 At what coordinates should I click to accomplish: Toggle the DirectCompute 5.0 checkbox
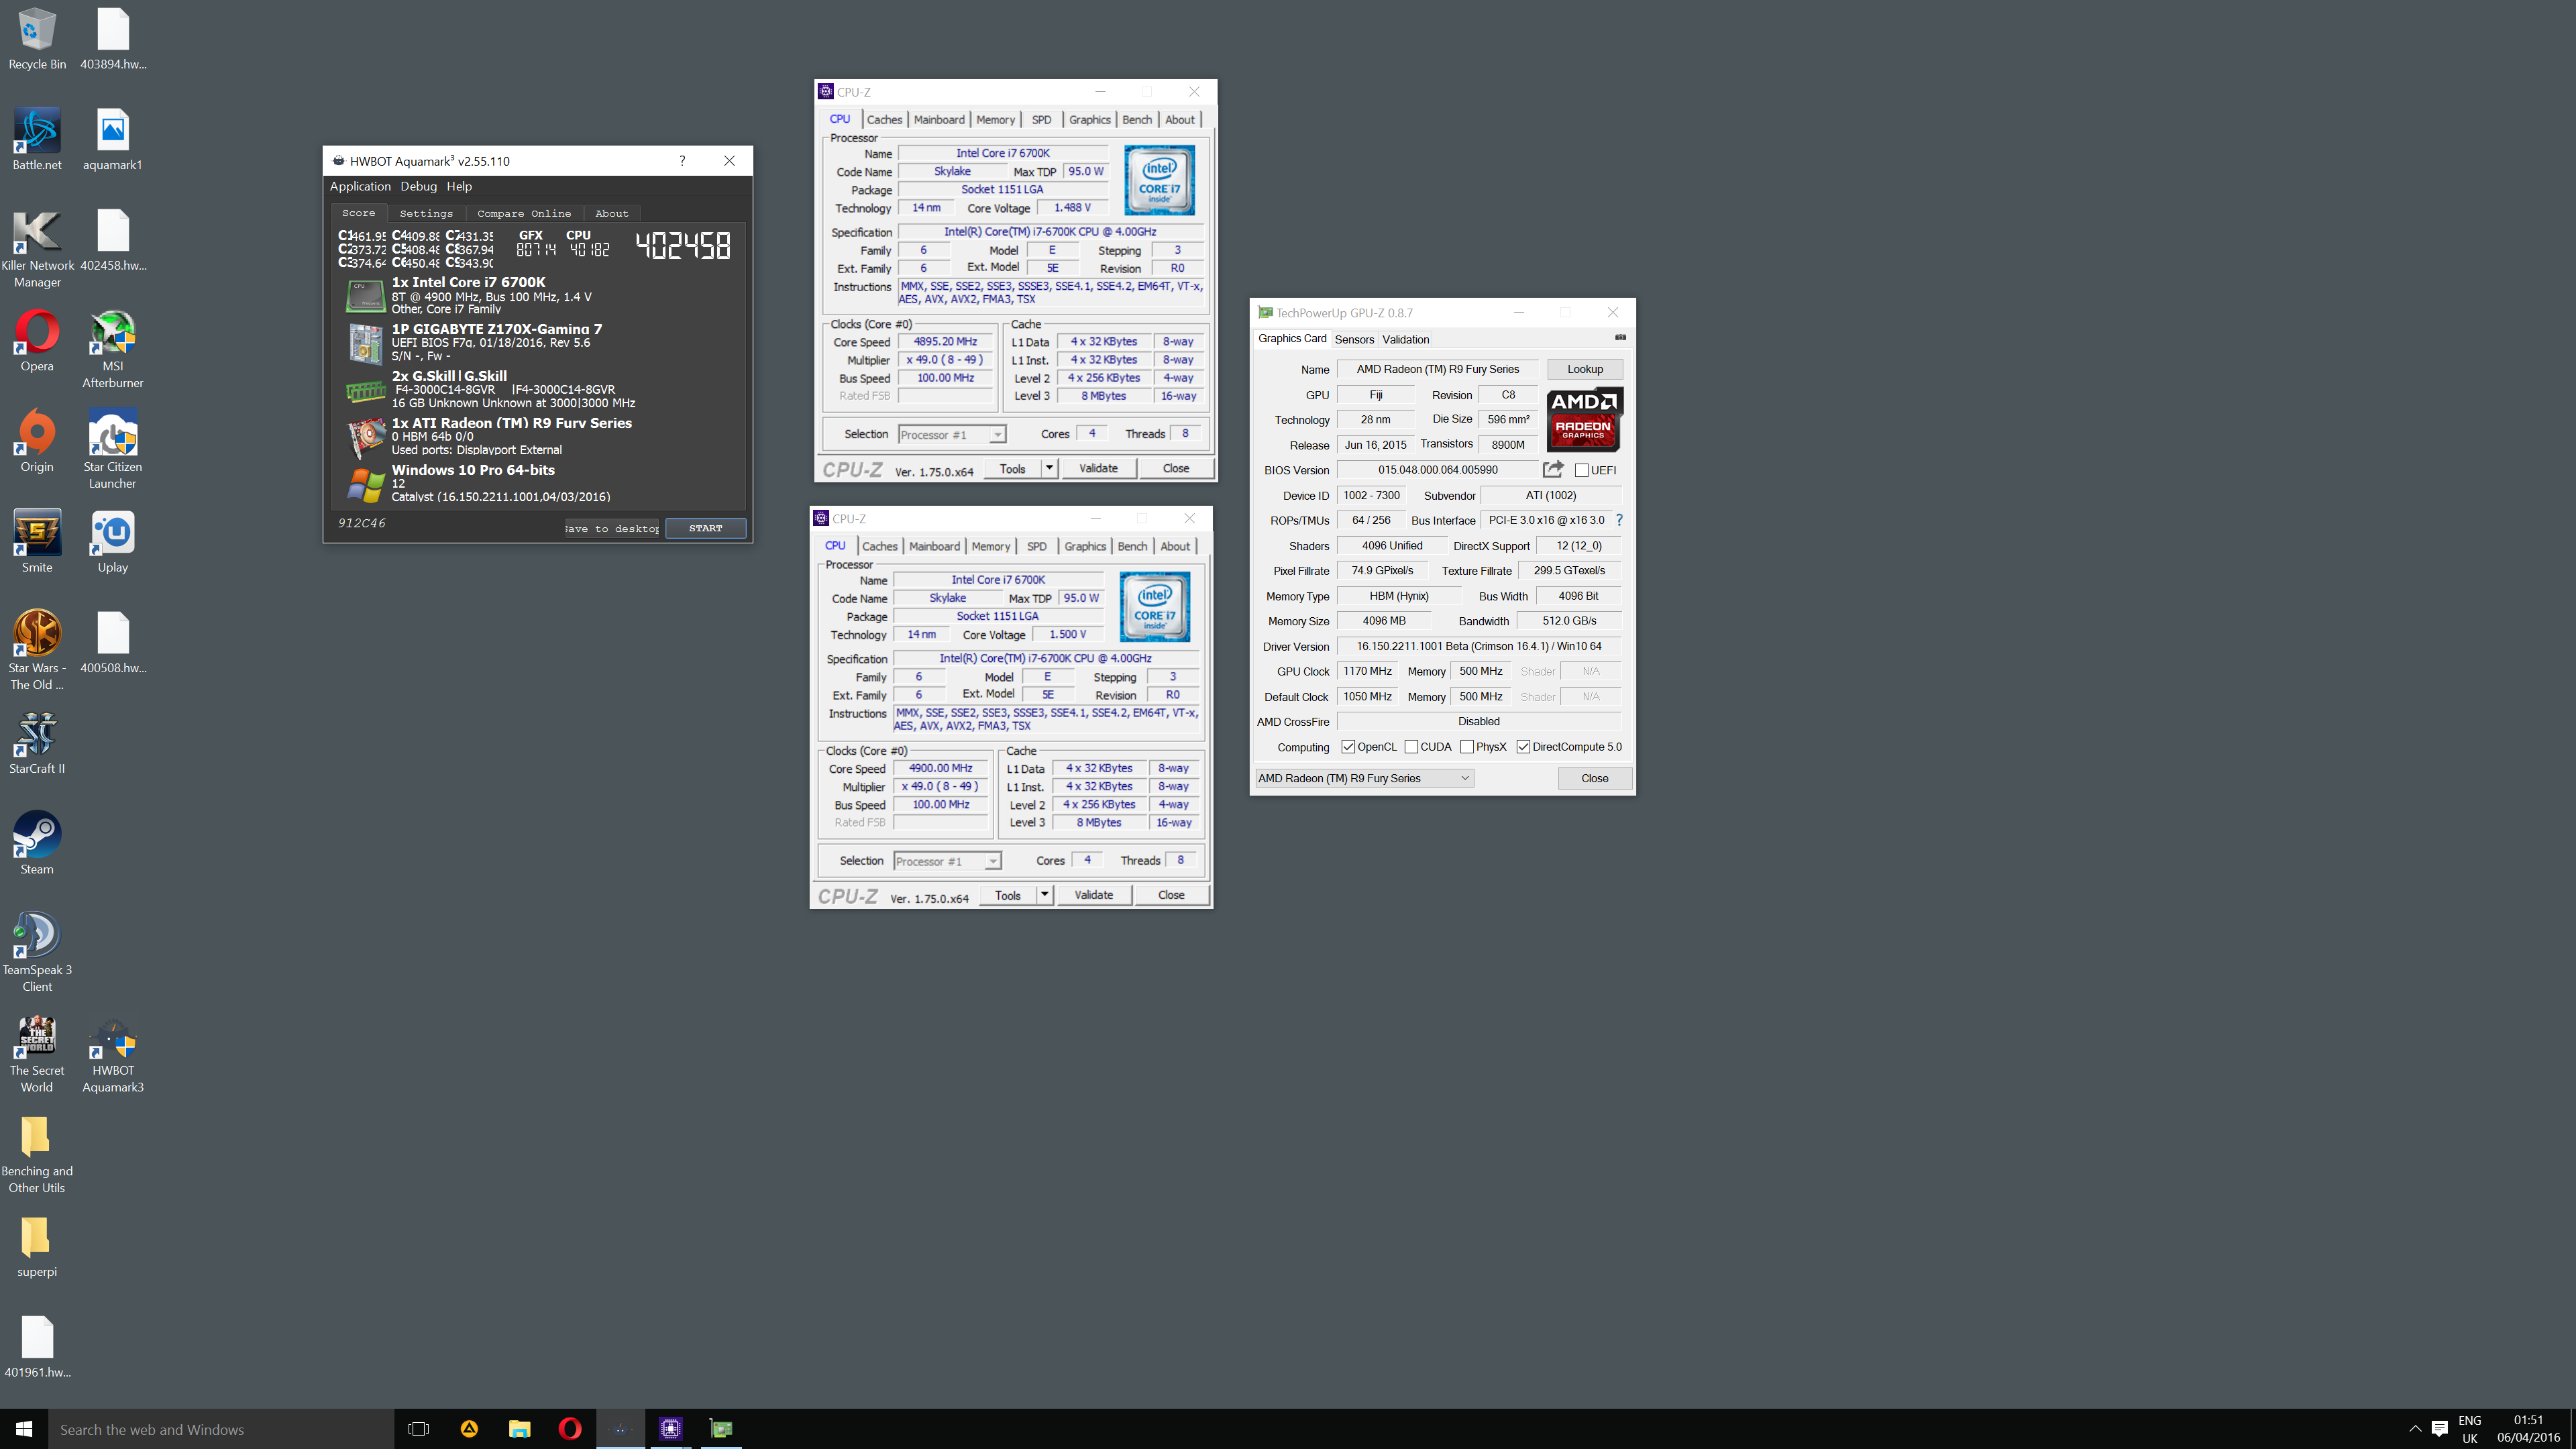tap(1523, 747)
